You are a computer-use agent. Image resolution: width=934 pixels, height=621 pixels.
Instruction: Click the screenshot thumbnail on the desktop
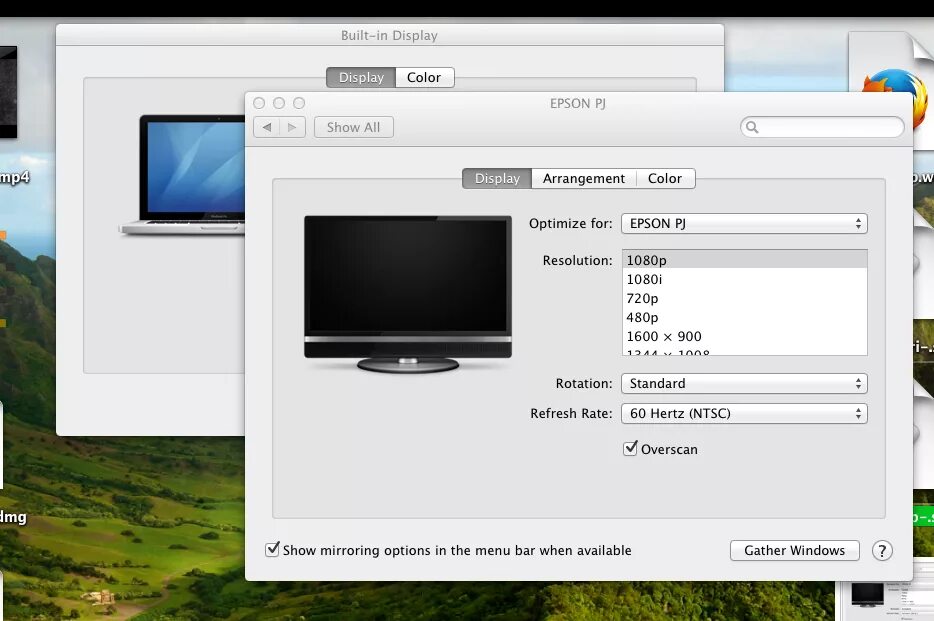pos(885,600)
